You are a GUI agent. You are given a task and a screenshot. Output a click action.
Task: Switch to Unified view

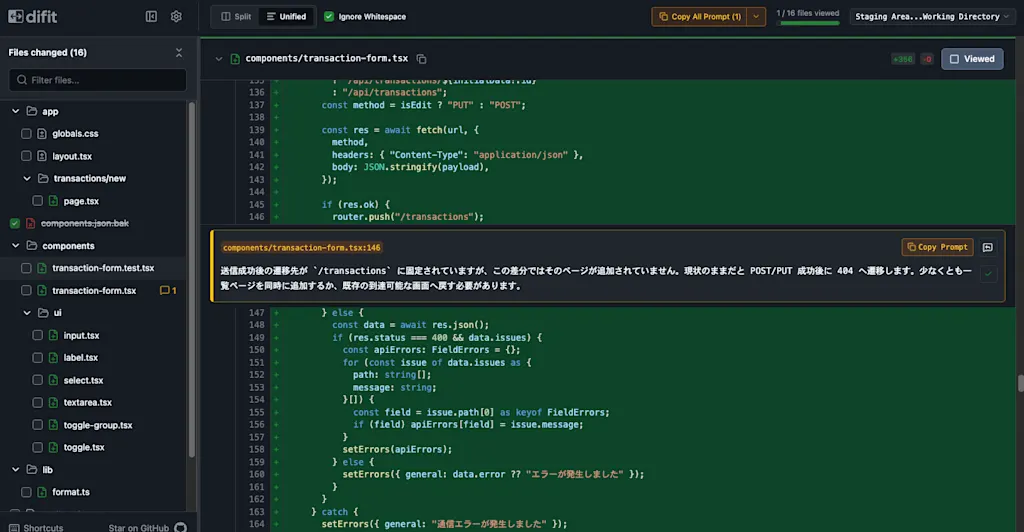(x=287, y=16)
